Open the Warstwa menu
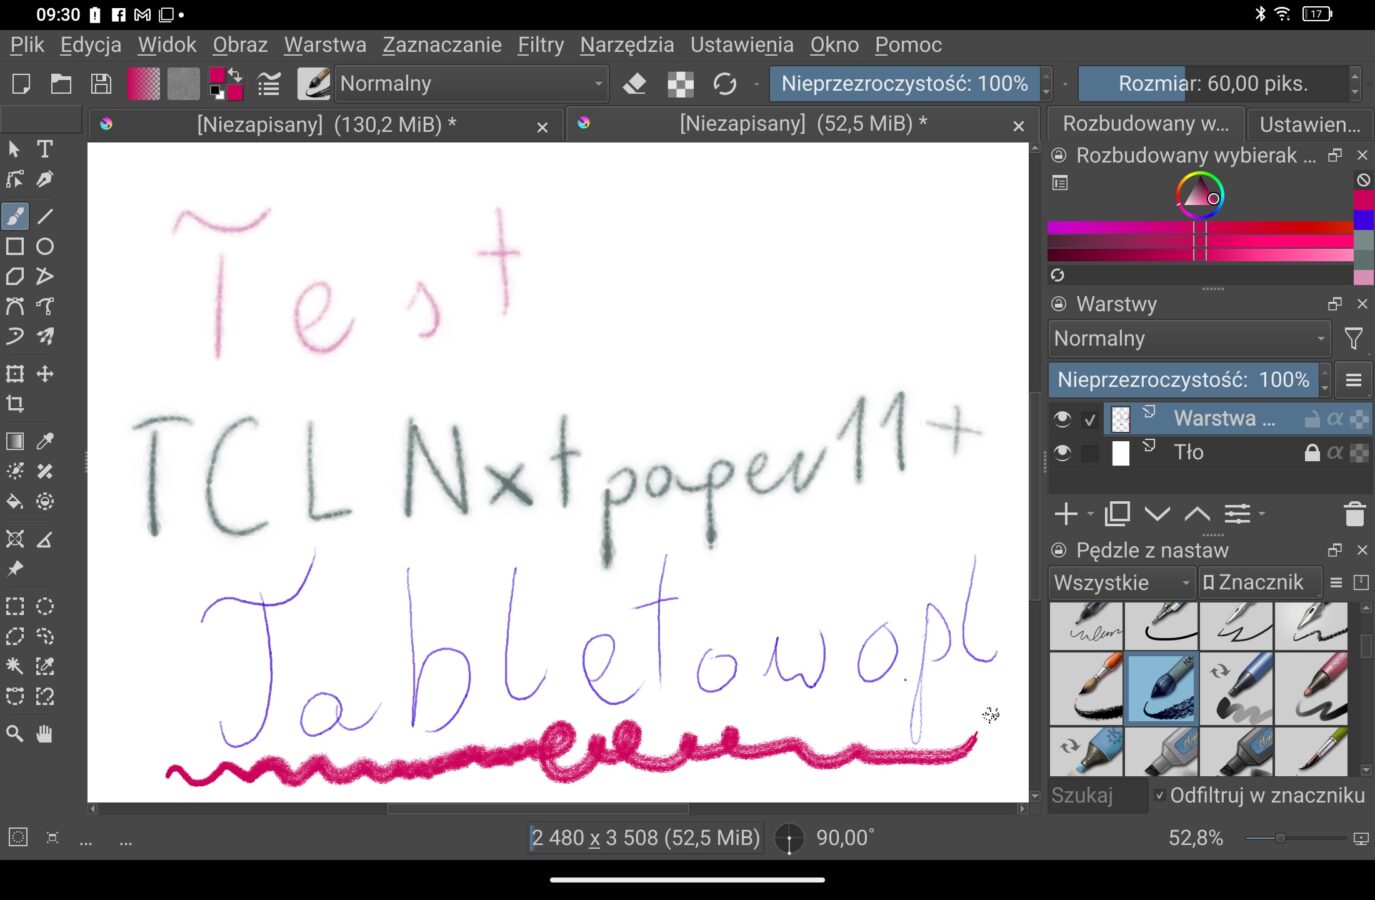Screen dimensions: 1375x900 click(325, 45)
